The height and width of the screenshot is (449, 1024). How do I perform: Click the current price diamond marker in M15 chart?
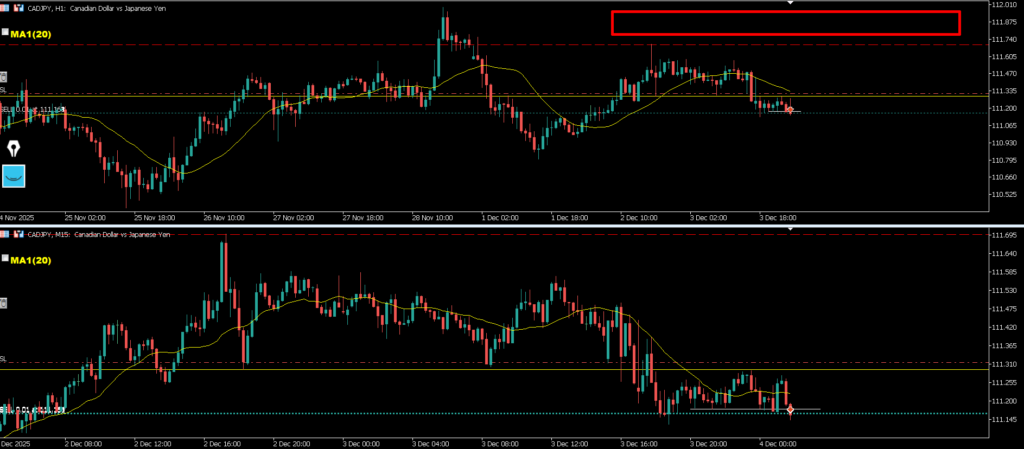(791, 409)
